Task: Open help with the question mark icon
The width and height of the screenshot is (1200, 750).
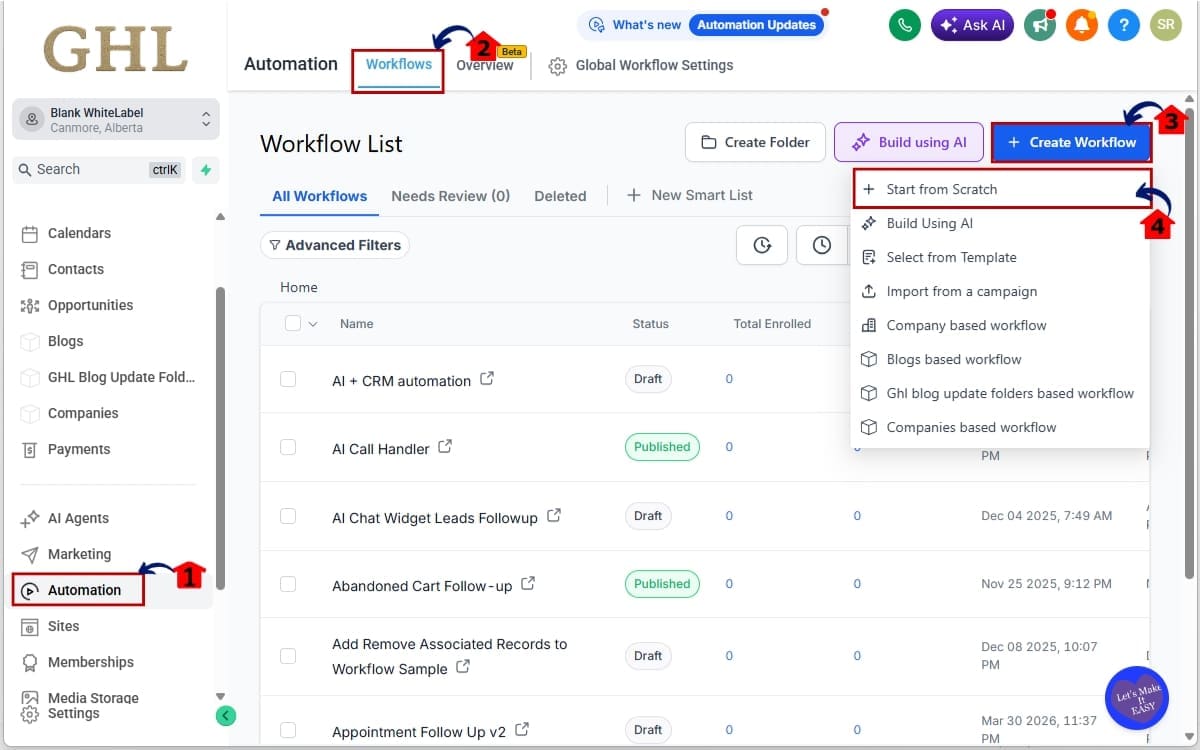Action: (1124, 25)
